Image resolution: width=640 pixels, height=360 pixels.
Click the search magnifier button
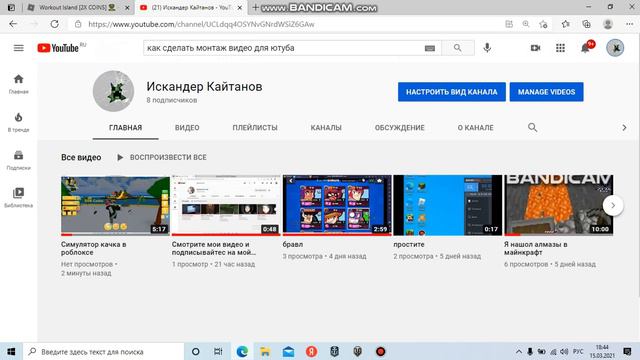coord(458,48)
